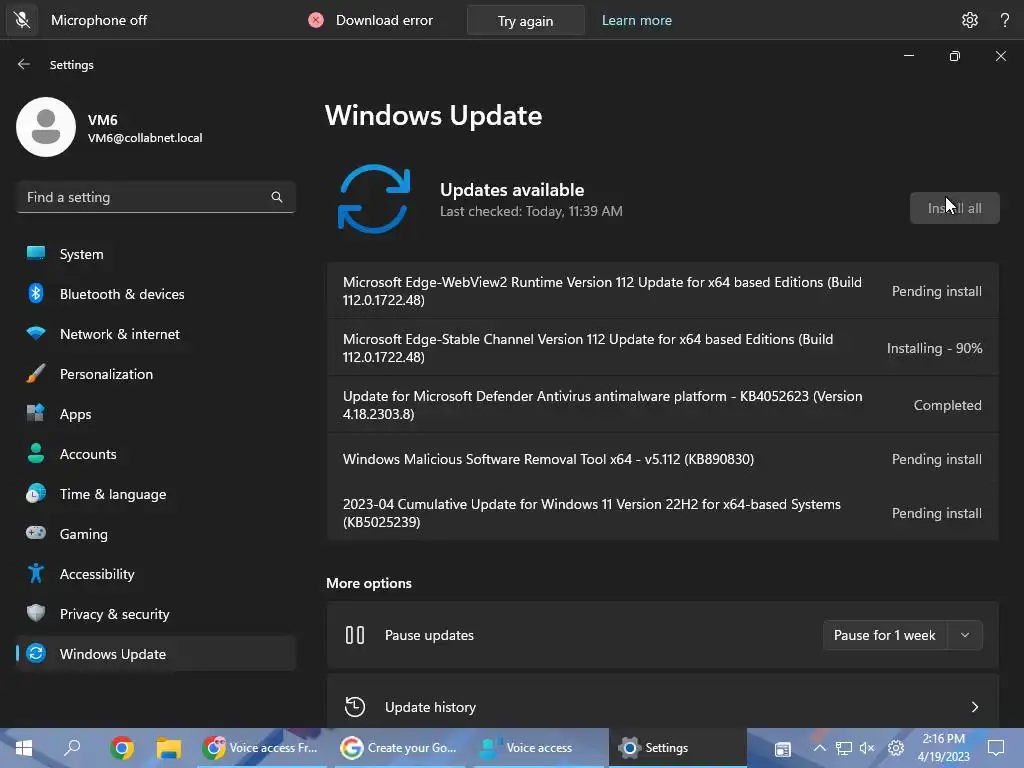This screenshot has width=1024, height=768.
Task: Click the Windows Update sidebar icon
Action: [x=36, y=653]
